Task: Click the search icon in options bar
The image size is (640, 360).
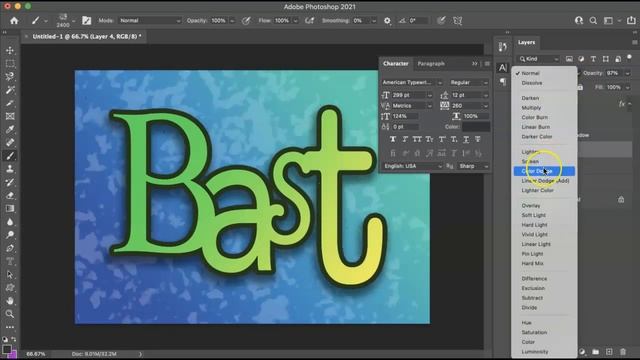Action: pyautogui.click(x=593, y=20)
